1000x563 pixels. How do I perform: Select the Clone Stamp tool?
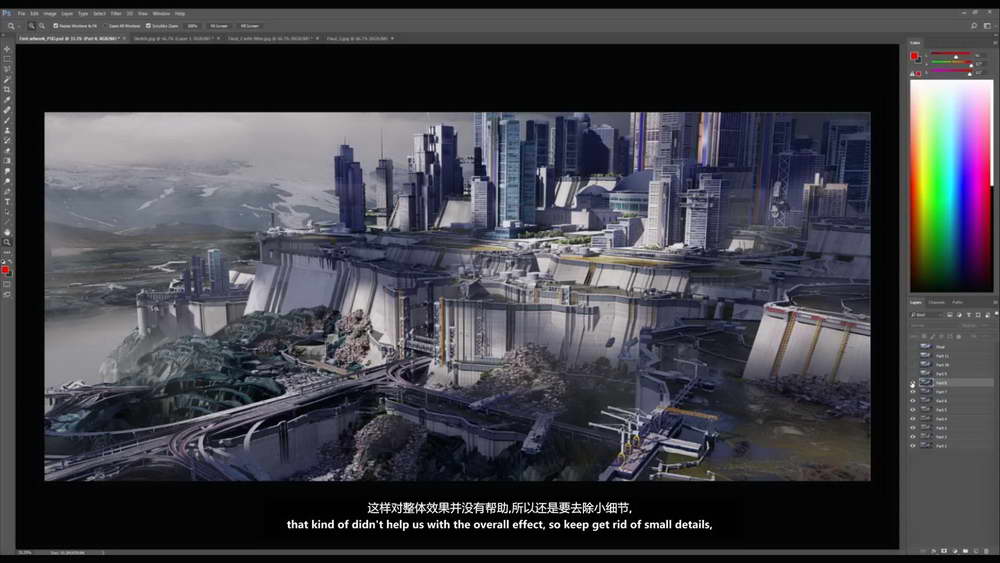[x=7, y=131]
